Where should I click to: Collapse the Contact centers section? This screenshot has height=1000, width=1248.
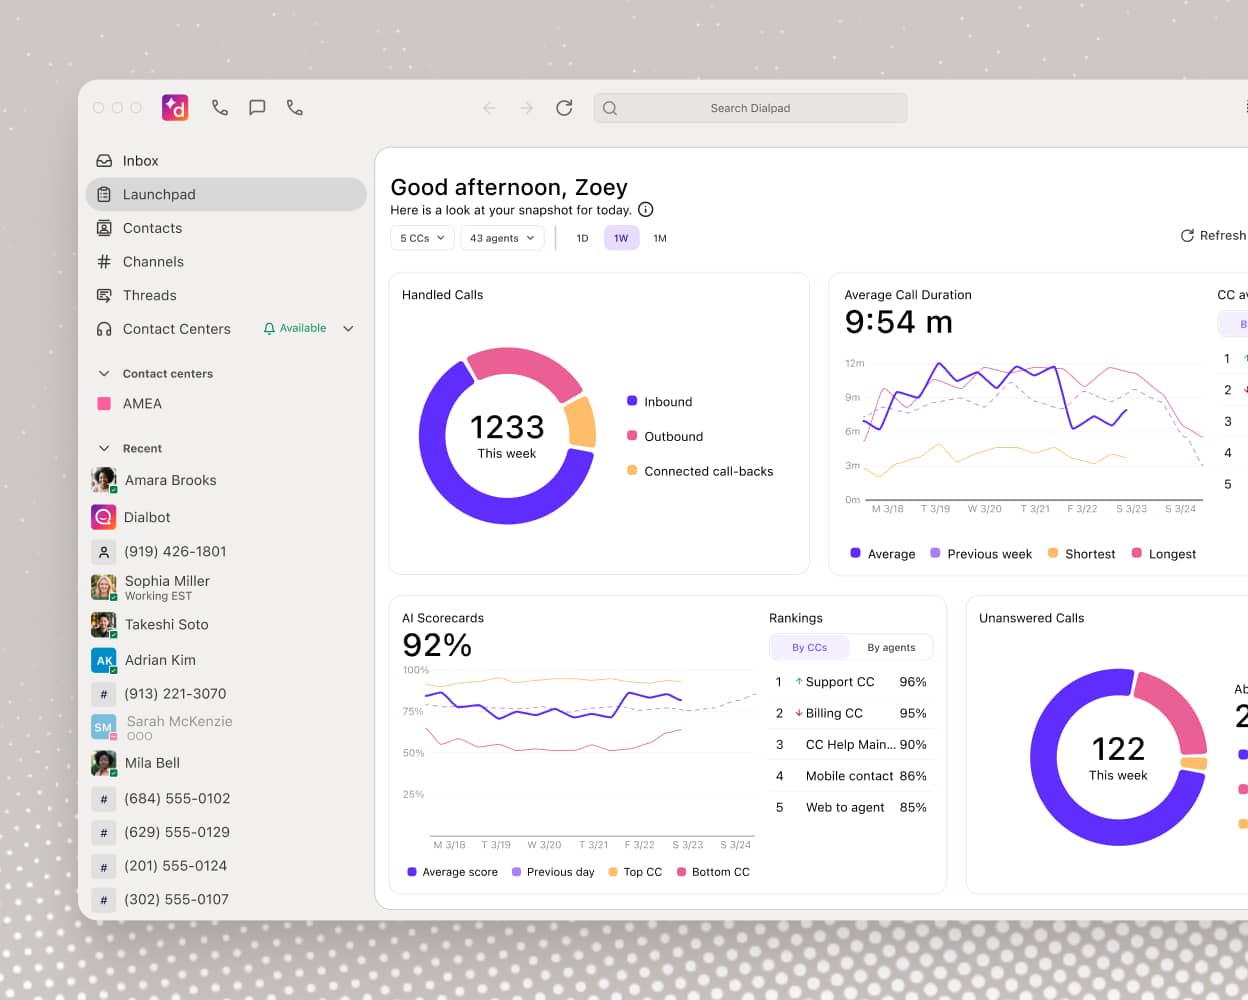tap(104, 374)
